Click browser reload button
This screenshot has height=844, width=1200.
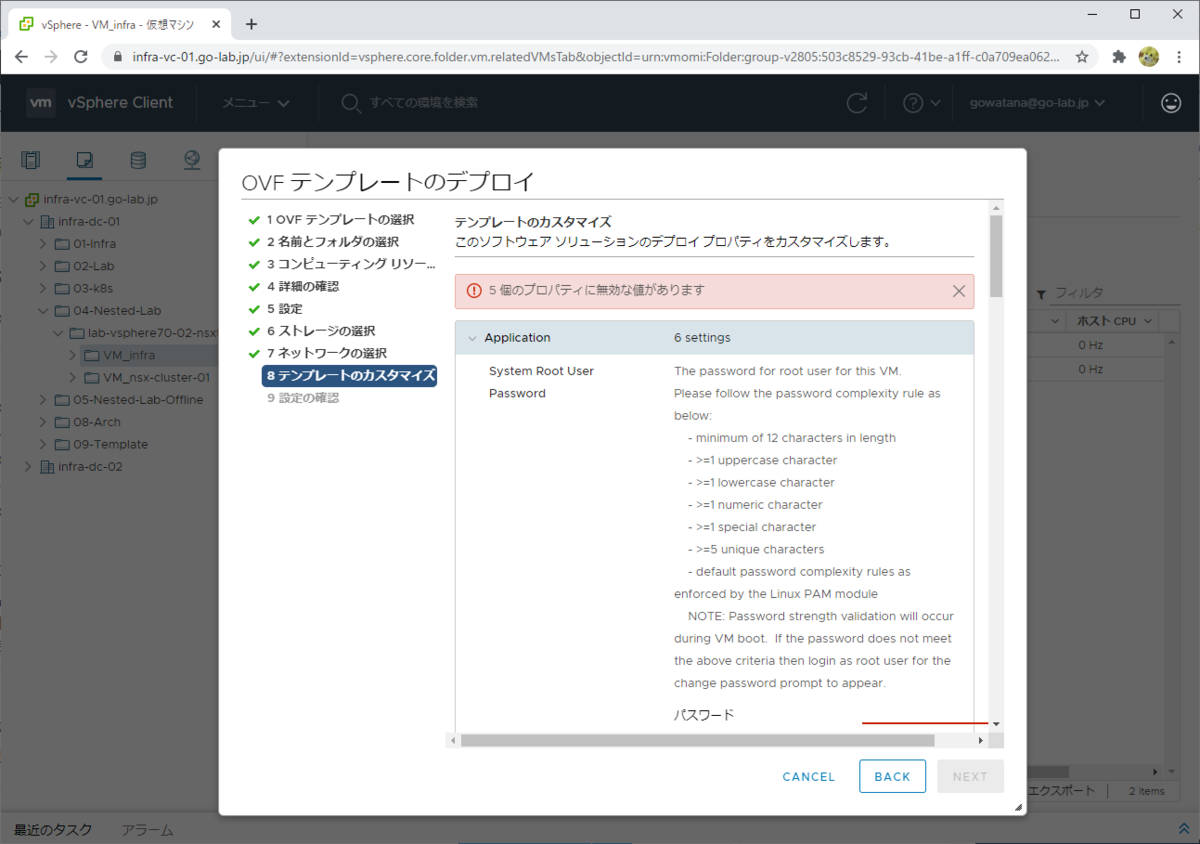pyautogui.click(x=81, y=57)
